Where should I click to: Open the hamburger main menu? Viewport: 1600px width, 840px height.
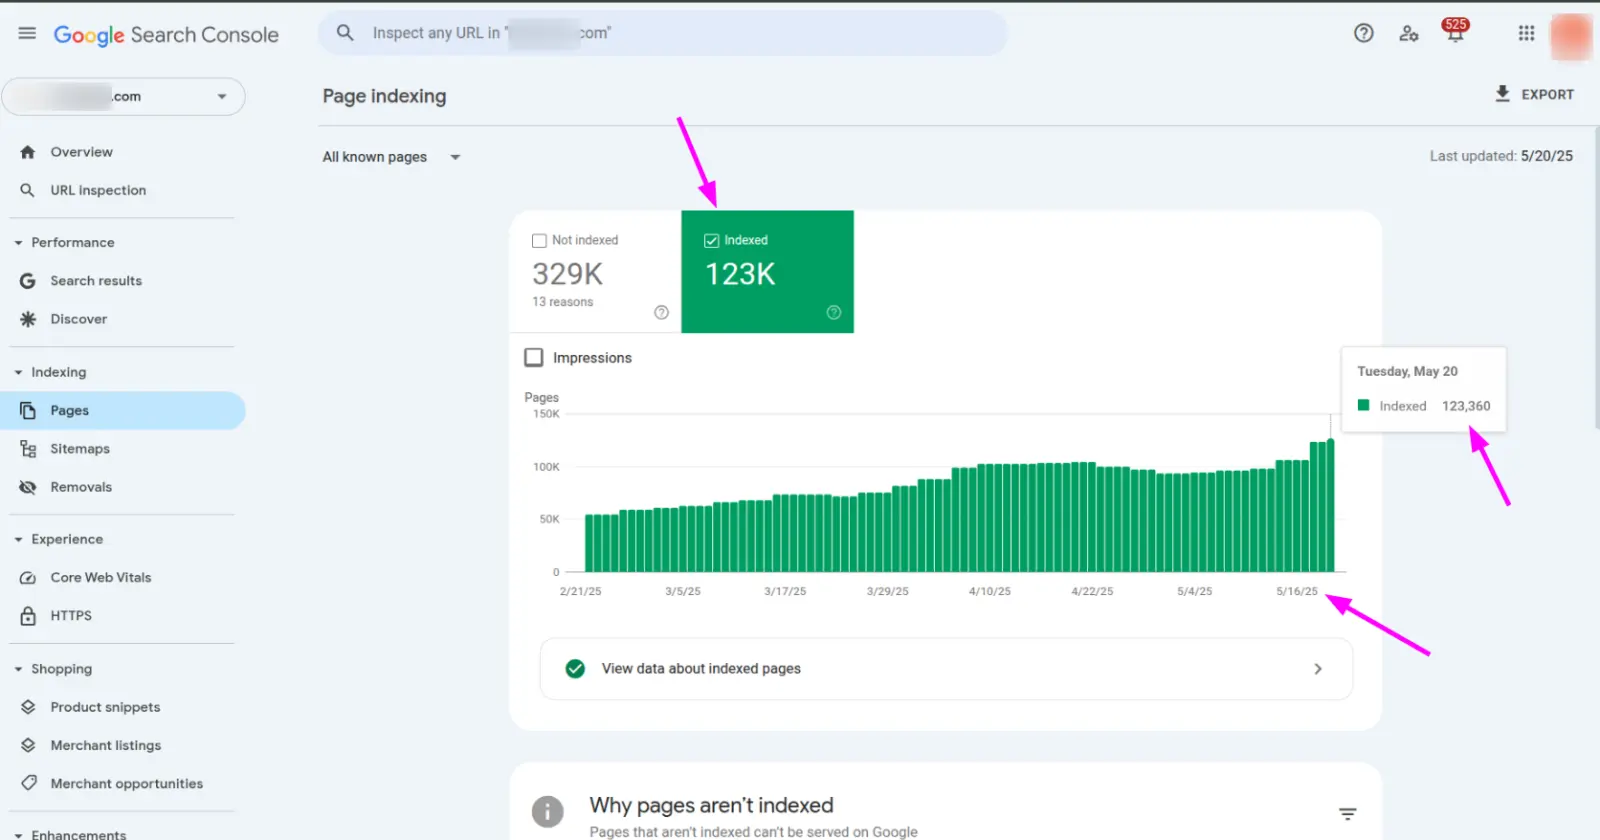27,33
